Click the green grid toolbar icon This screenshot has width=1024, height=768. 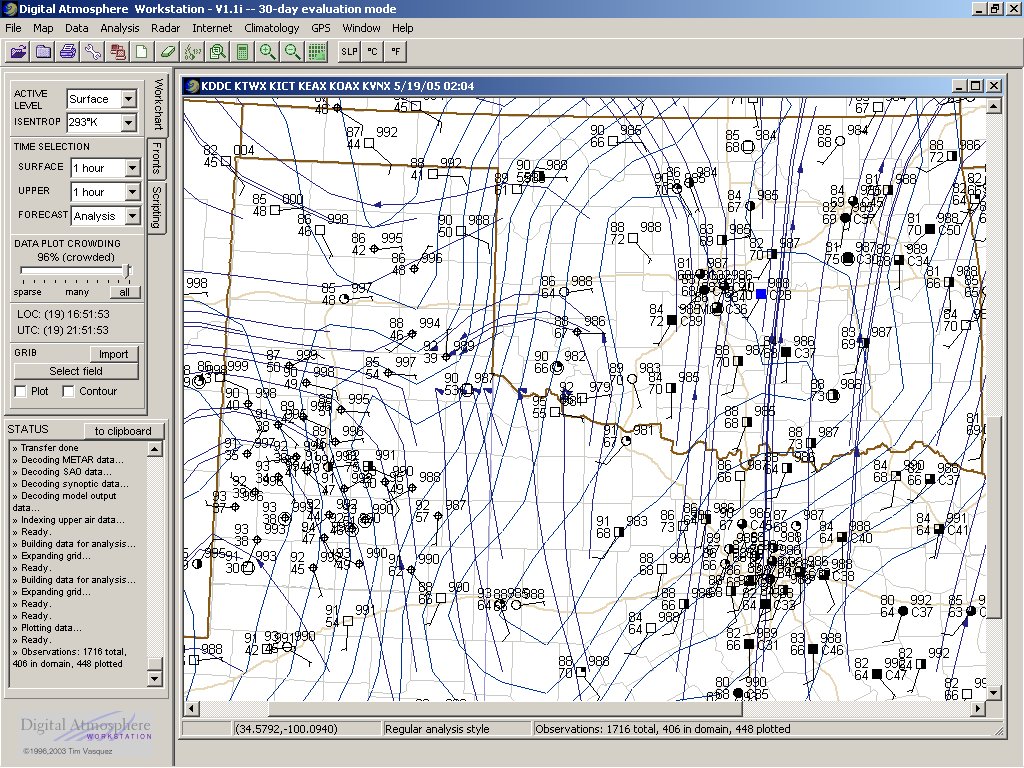click(x=317, y=52)
